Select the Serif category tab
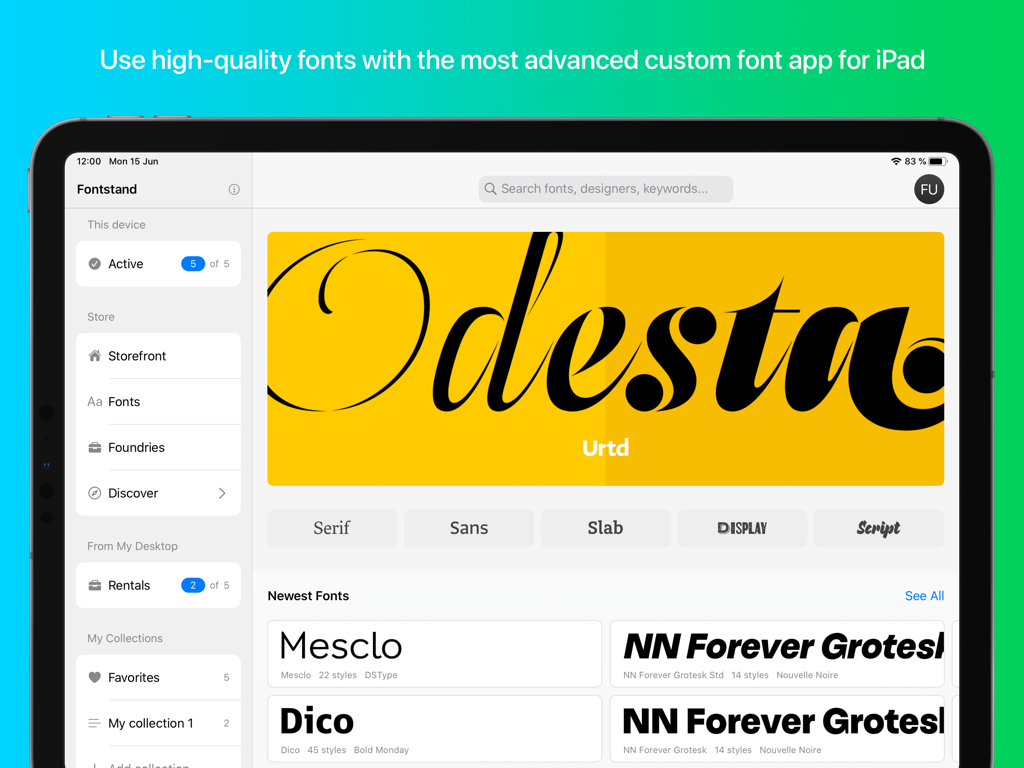 (332, 528)
